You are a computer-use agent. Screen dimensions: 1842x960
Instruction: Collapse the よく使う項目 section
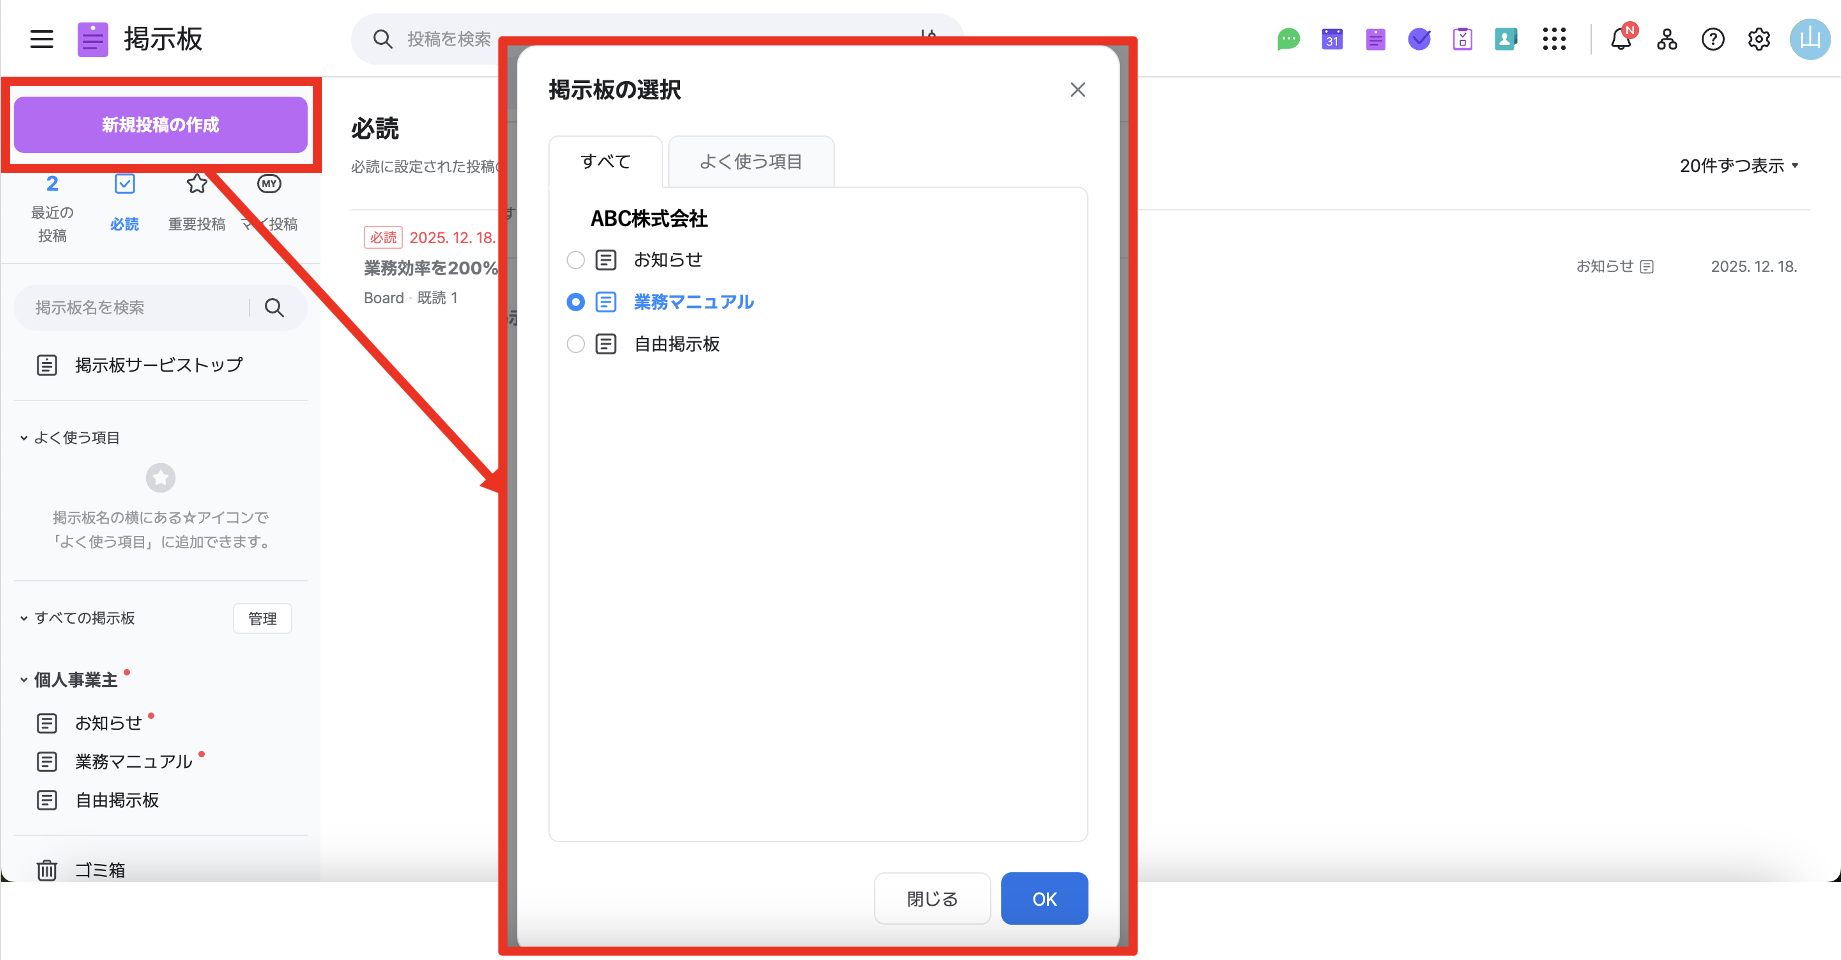click(22, 437)
